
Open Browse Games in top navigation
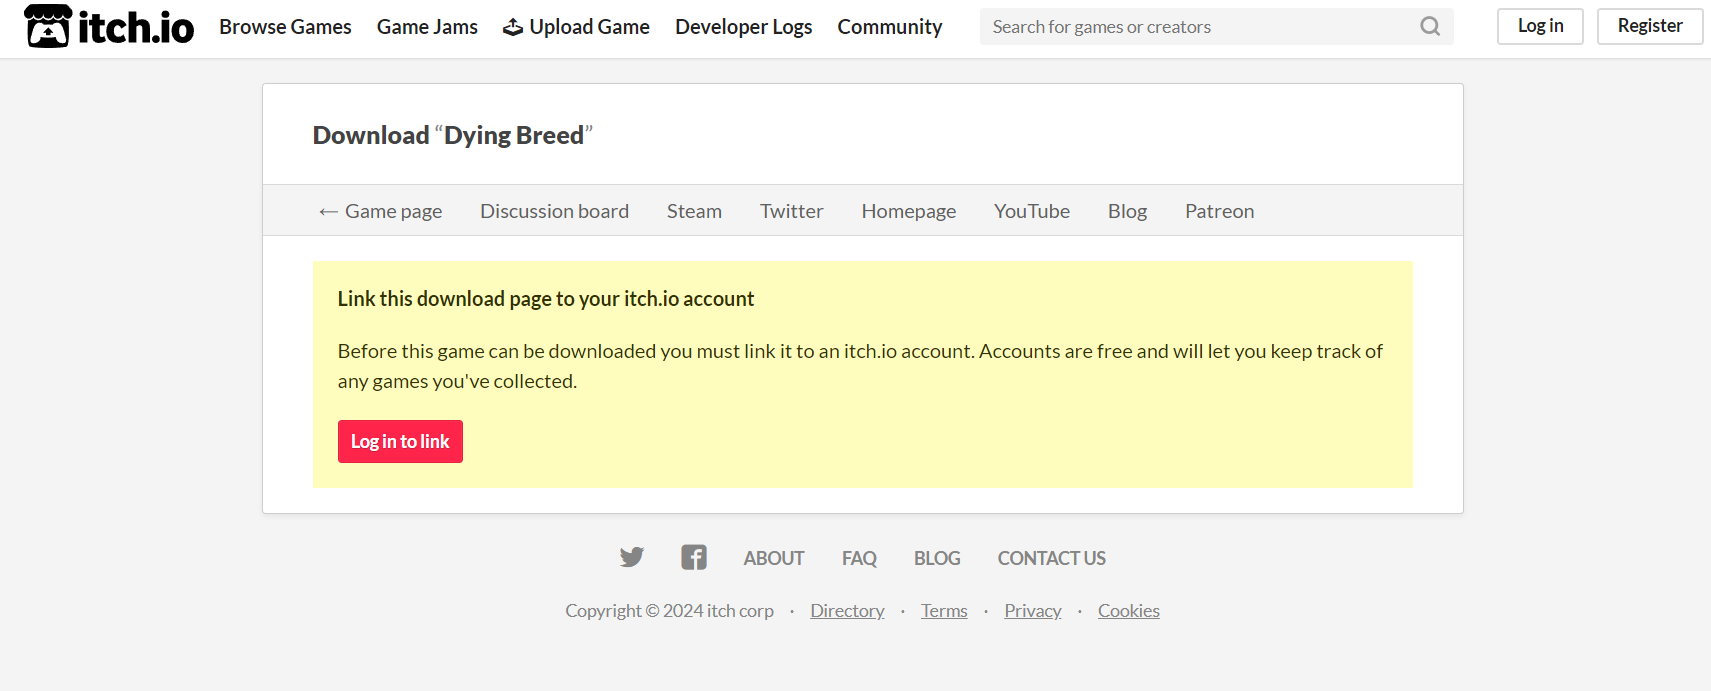(285, 27)
